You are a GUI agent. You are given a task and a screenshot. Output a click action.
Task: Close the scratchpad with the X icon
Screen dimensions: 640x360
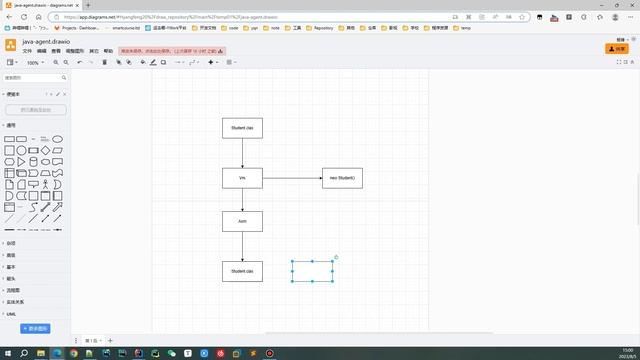[x=64, y=94]
